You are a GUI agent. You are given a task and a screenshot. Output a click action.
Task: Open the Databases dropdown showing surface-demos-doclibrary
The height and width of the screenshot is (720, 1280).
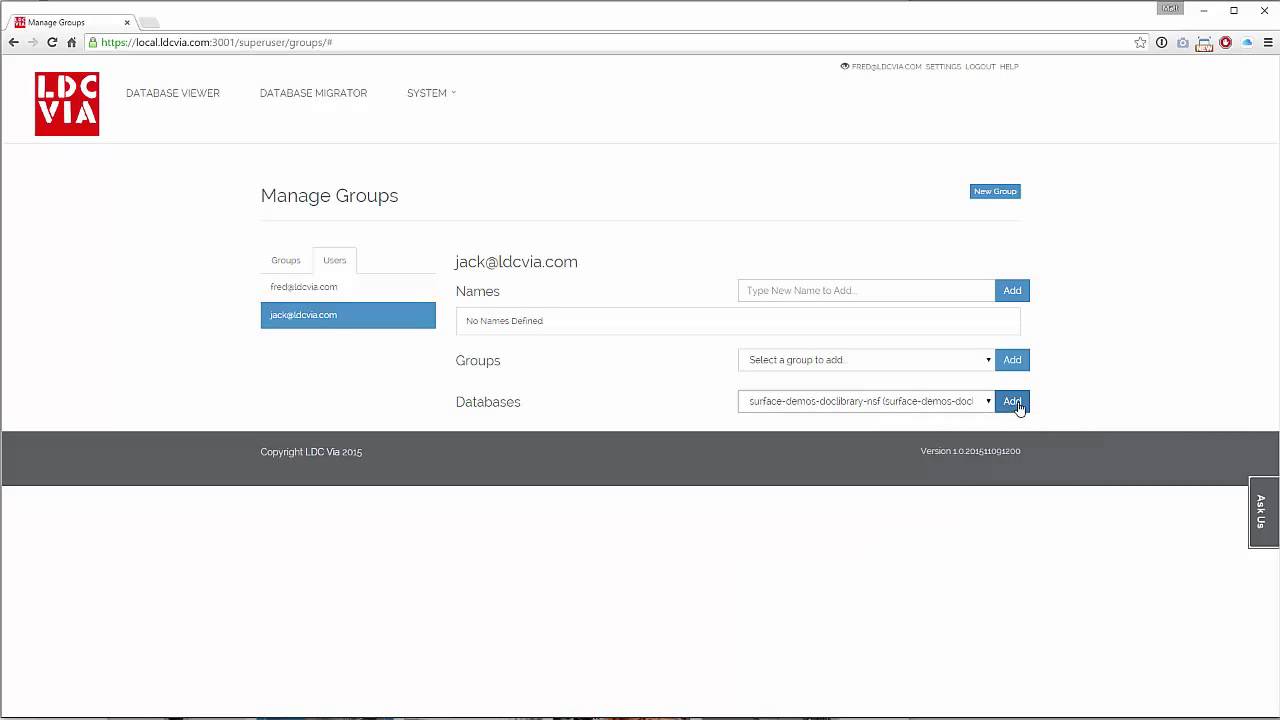point(866,401)
